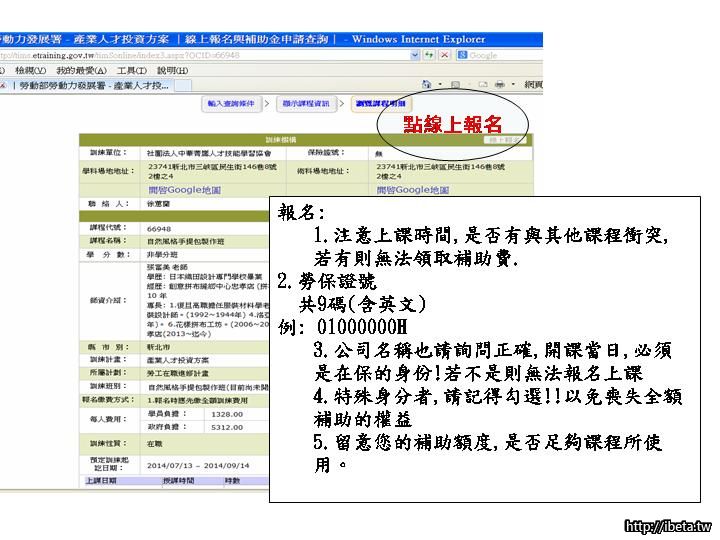Click the RSS feeds icon in command bar
The image size is (720, 540).
[x=453, y=86]
